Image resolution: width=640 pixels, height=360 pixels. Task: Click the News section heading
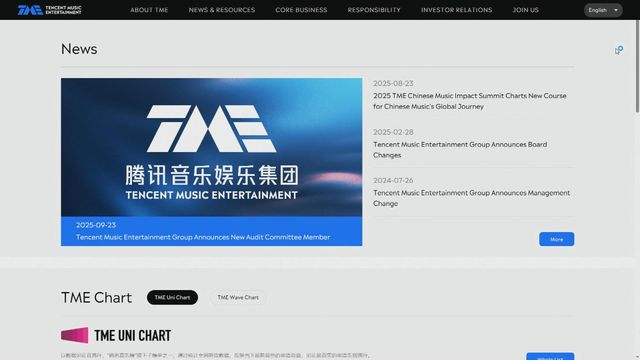(x=79, y=49)
